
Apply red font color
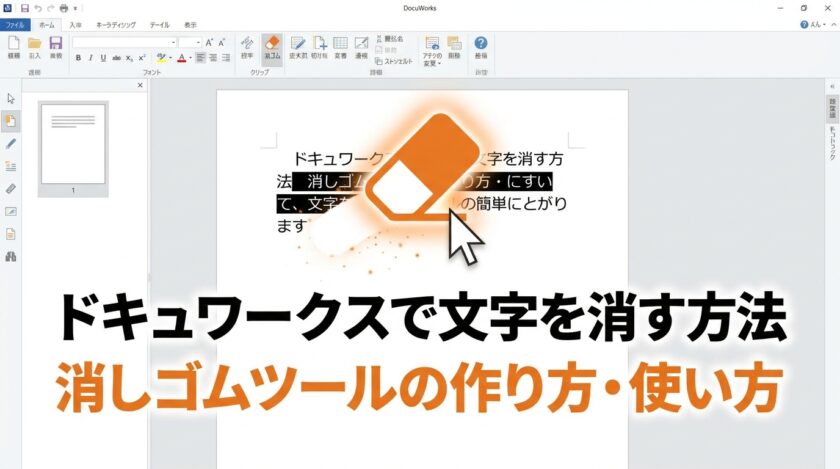click(182, 58)
